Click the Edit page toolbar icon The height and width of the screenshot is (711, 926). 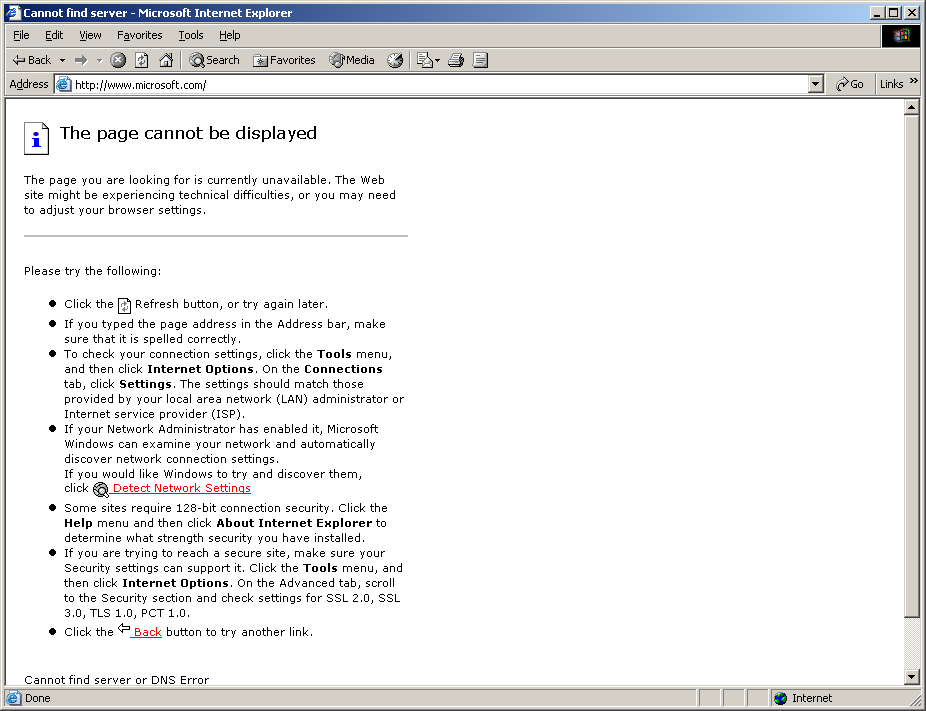click(480, 60)
